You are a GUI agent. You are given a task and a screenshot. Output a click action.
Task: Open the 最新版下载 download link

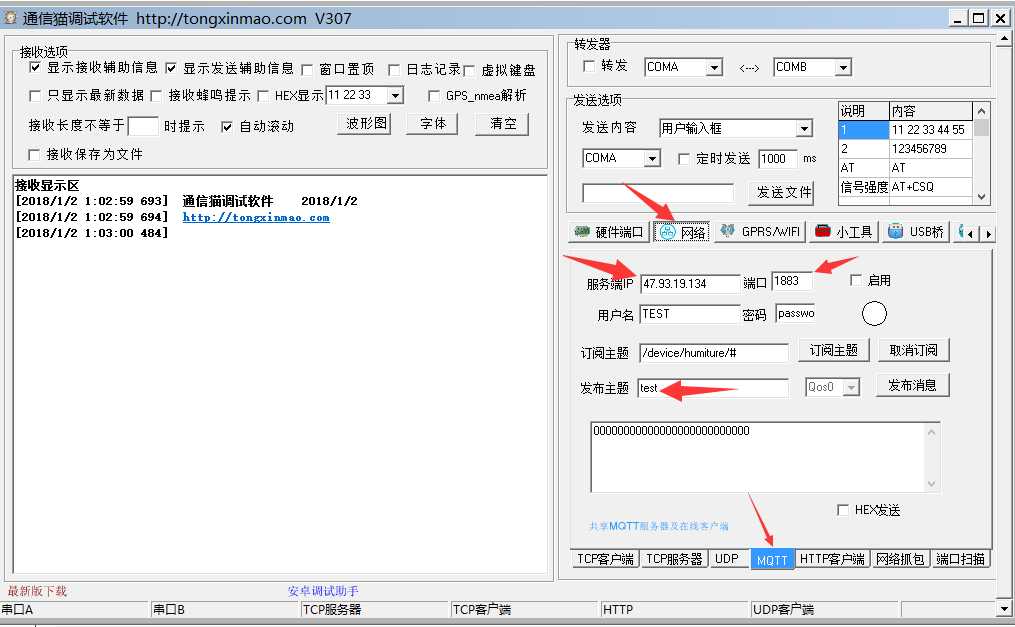(x=37, y=591)
